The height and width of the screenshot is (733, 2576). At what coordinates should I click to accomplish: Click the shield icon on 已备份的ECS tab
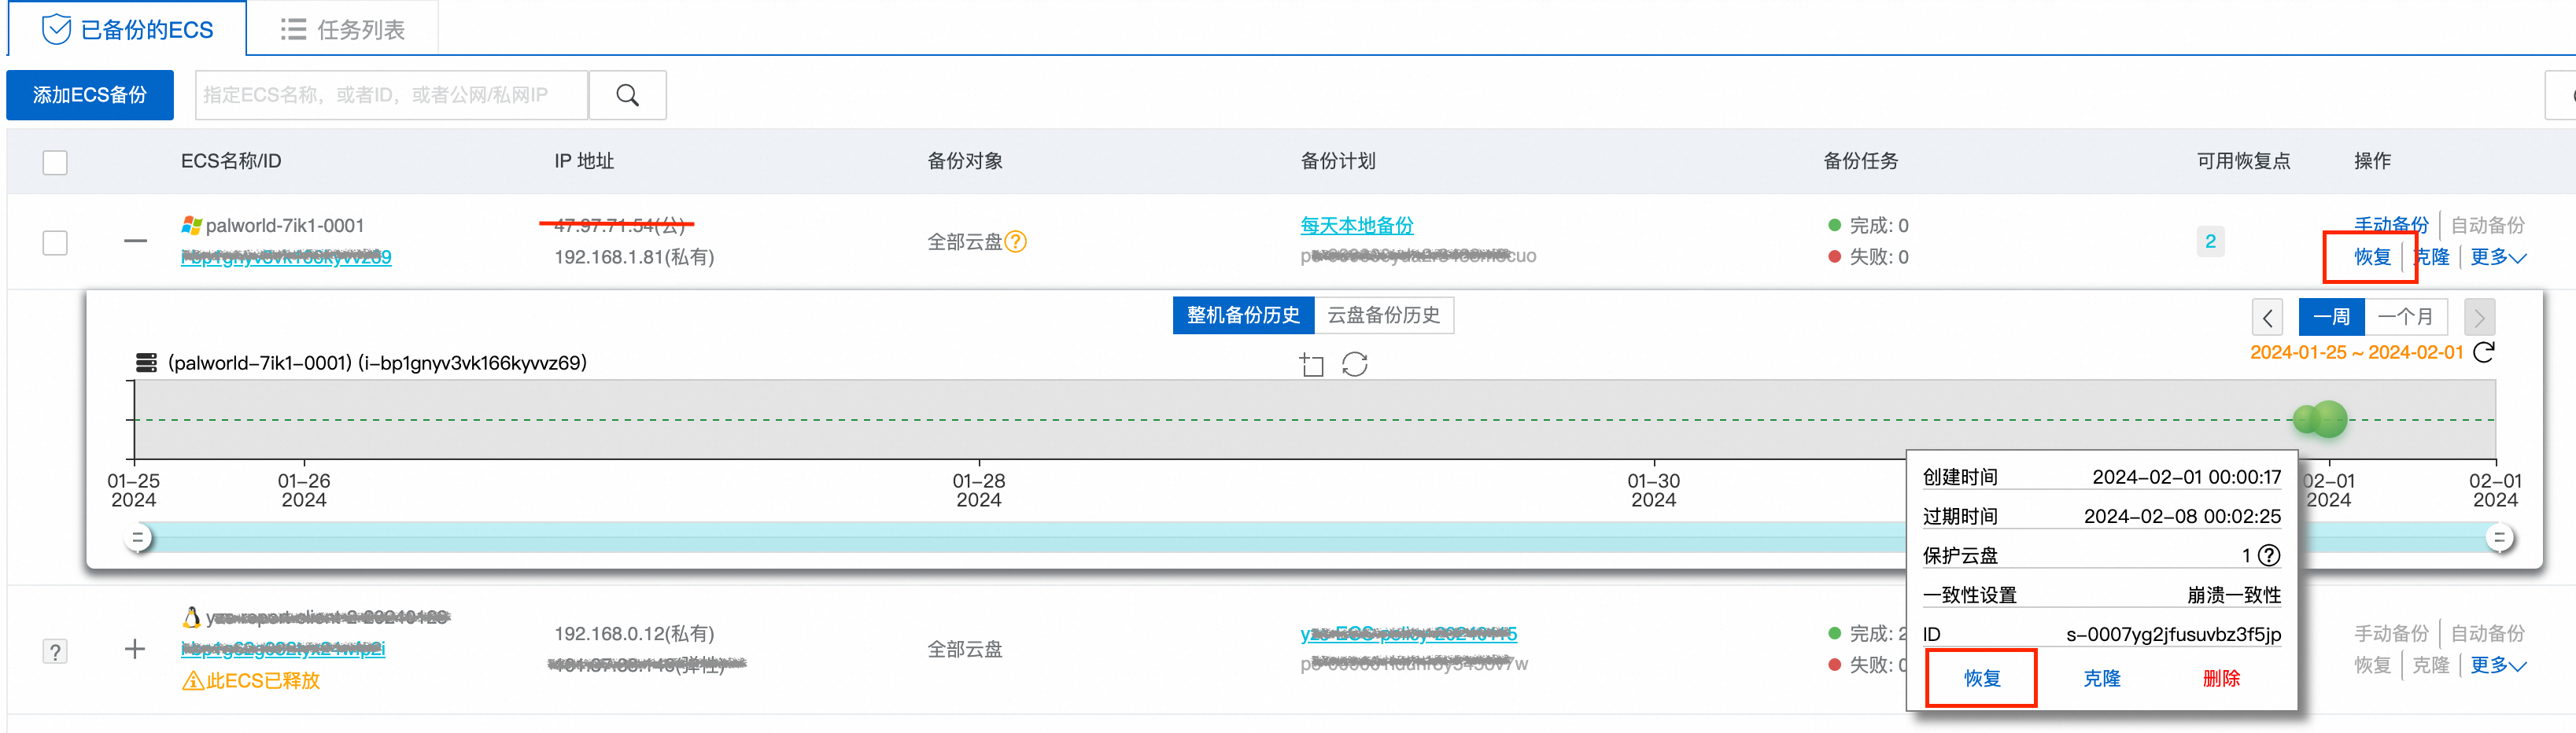coord(56,29)
